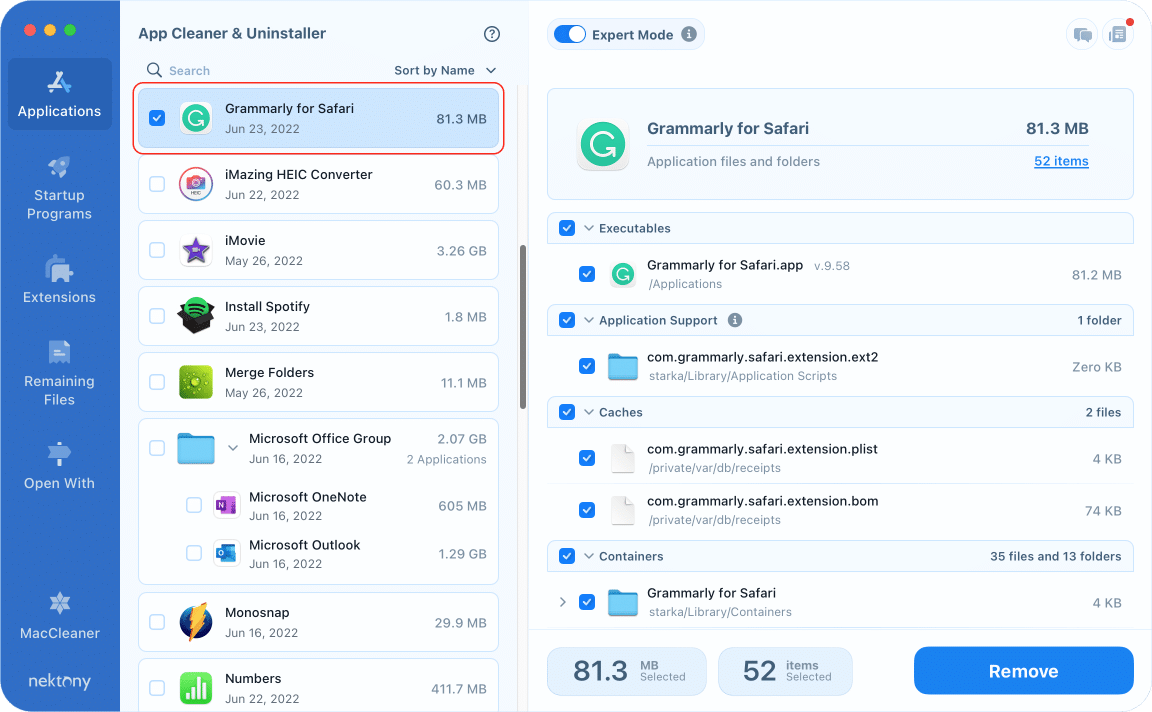Click the Microsoft Outlook icon

[226, 553]
